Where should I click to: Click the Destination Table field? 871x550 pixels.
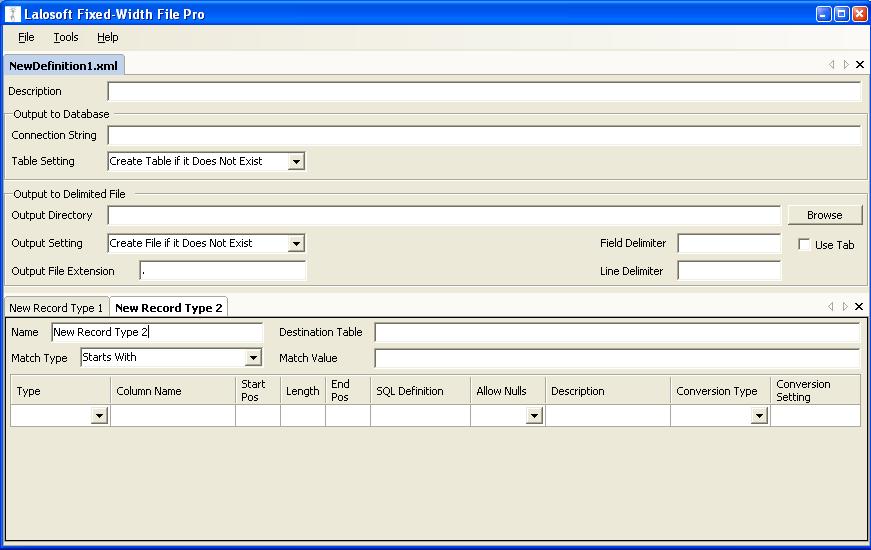[x=617, y=332]
